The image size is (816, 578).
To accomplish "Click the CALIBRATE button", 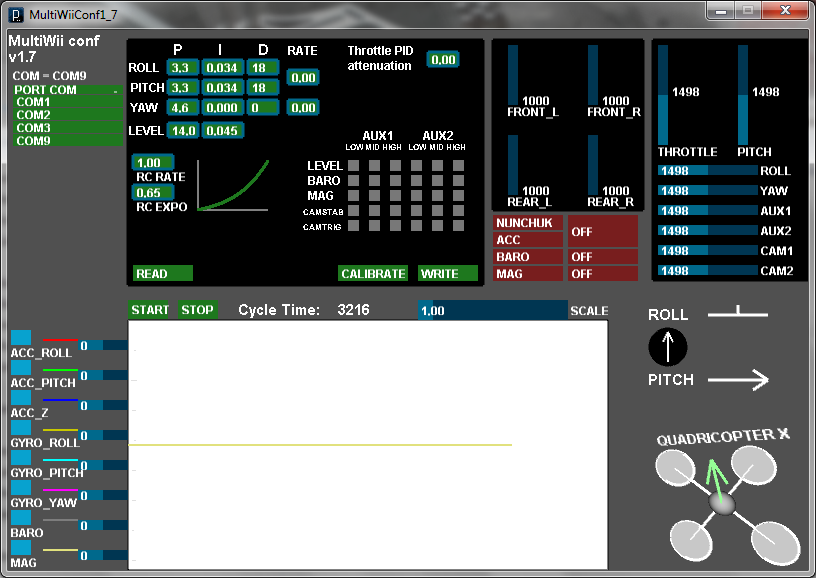I will (373, 273).
